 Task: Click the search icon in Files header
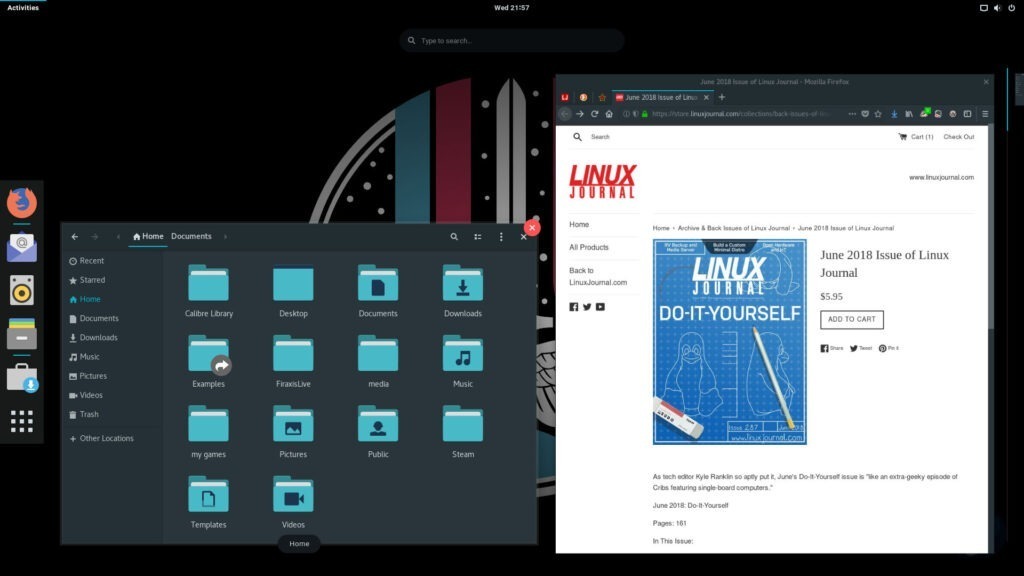point(454,237)
